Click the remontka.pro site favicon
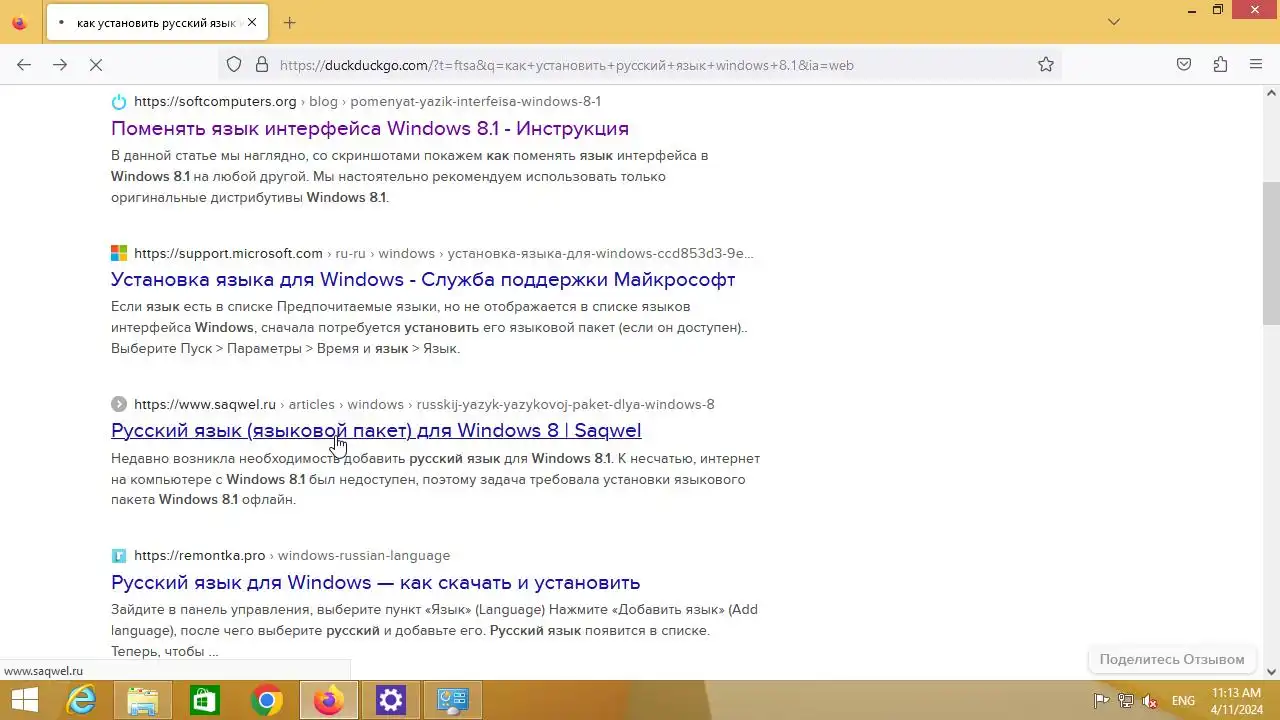This screenshot has width=1280, height=720. (119, 555)
